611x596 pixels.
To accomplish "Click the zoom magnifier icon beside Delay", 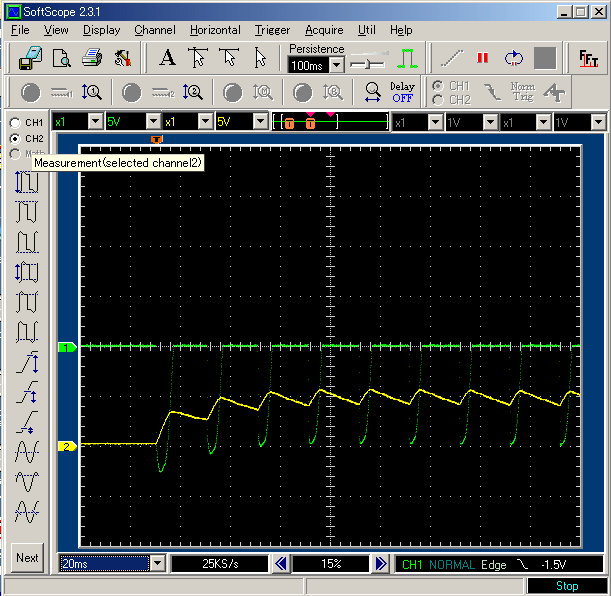I will tap(372, 92).
